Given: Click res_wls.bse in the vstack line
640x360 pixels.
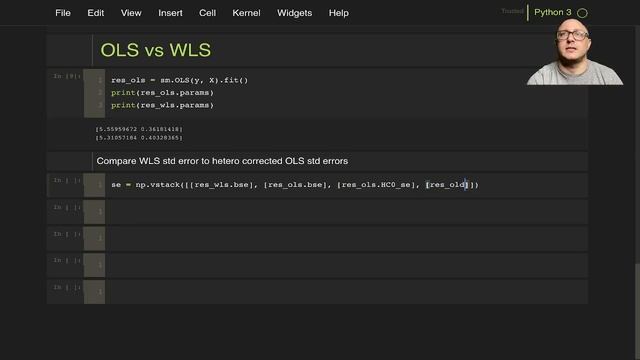Looking at the screenshot, I should (222, 185).
